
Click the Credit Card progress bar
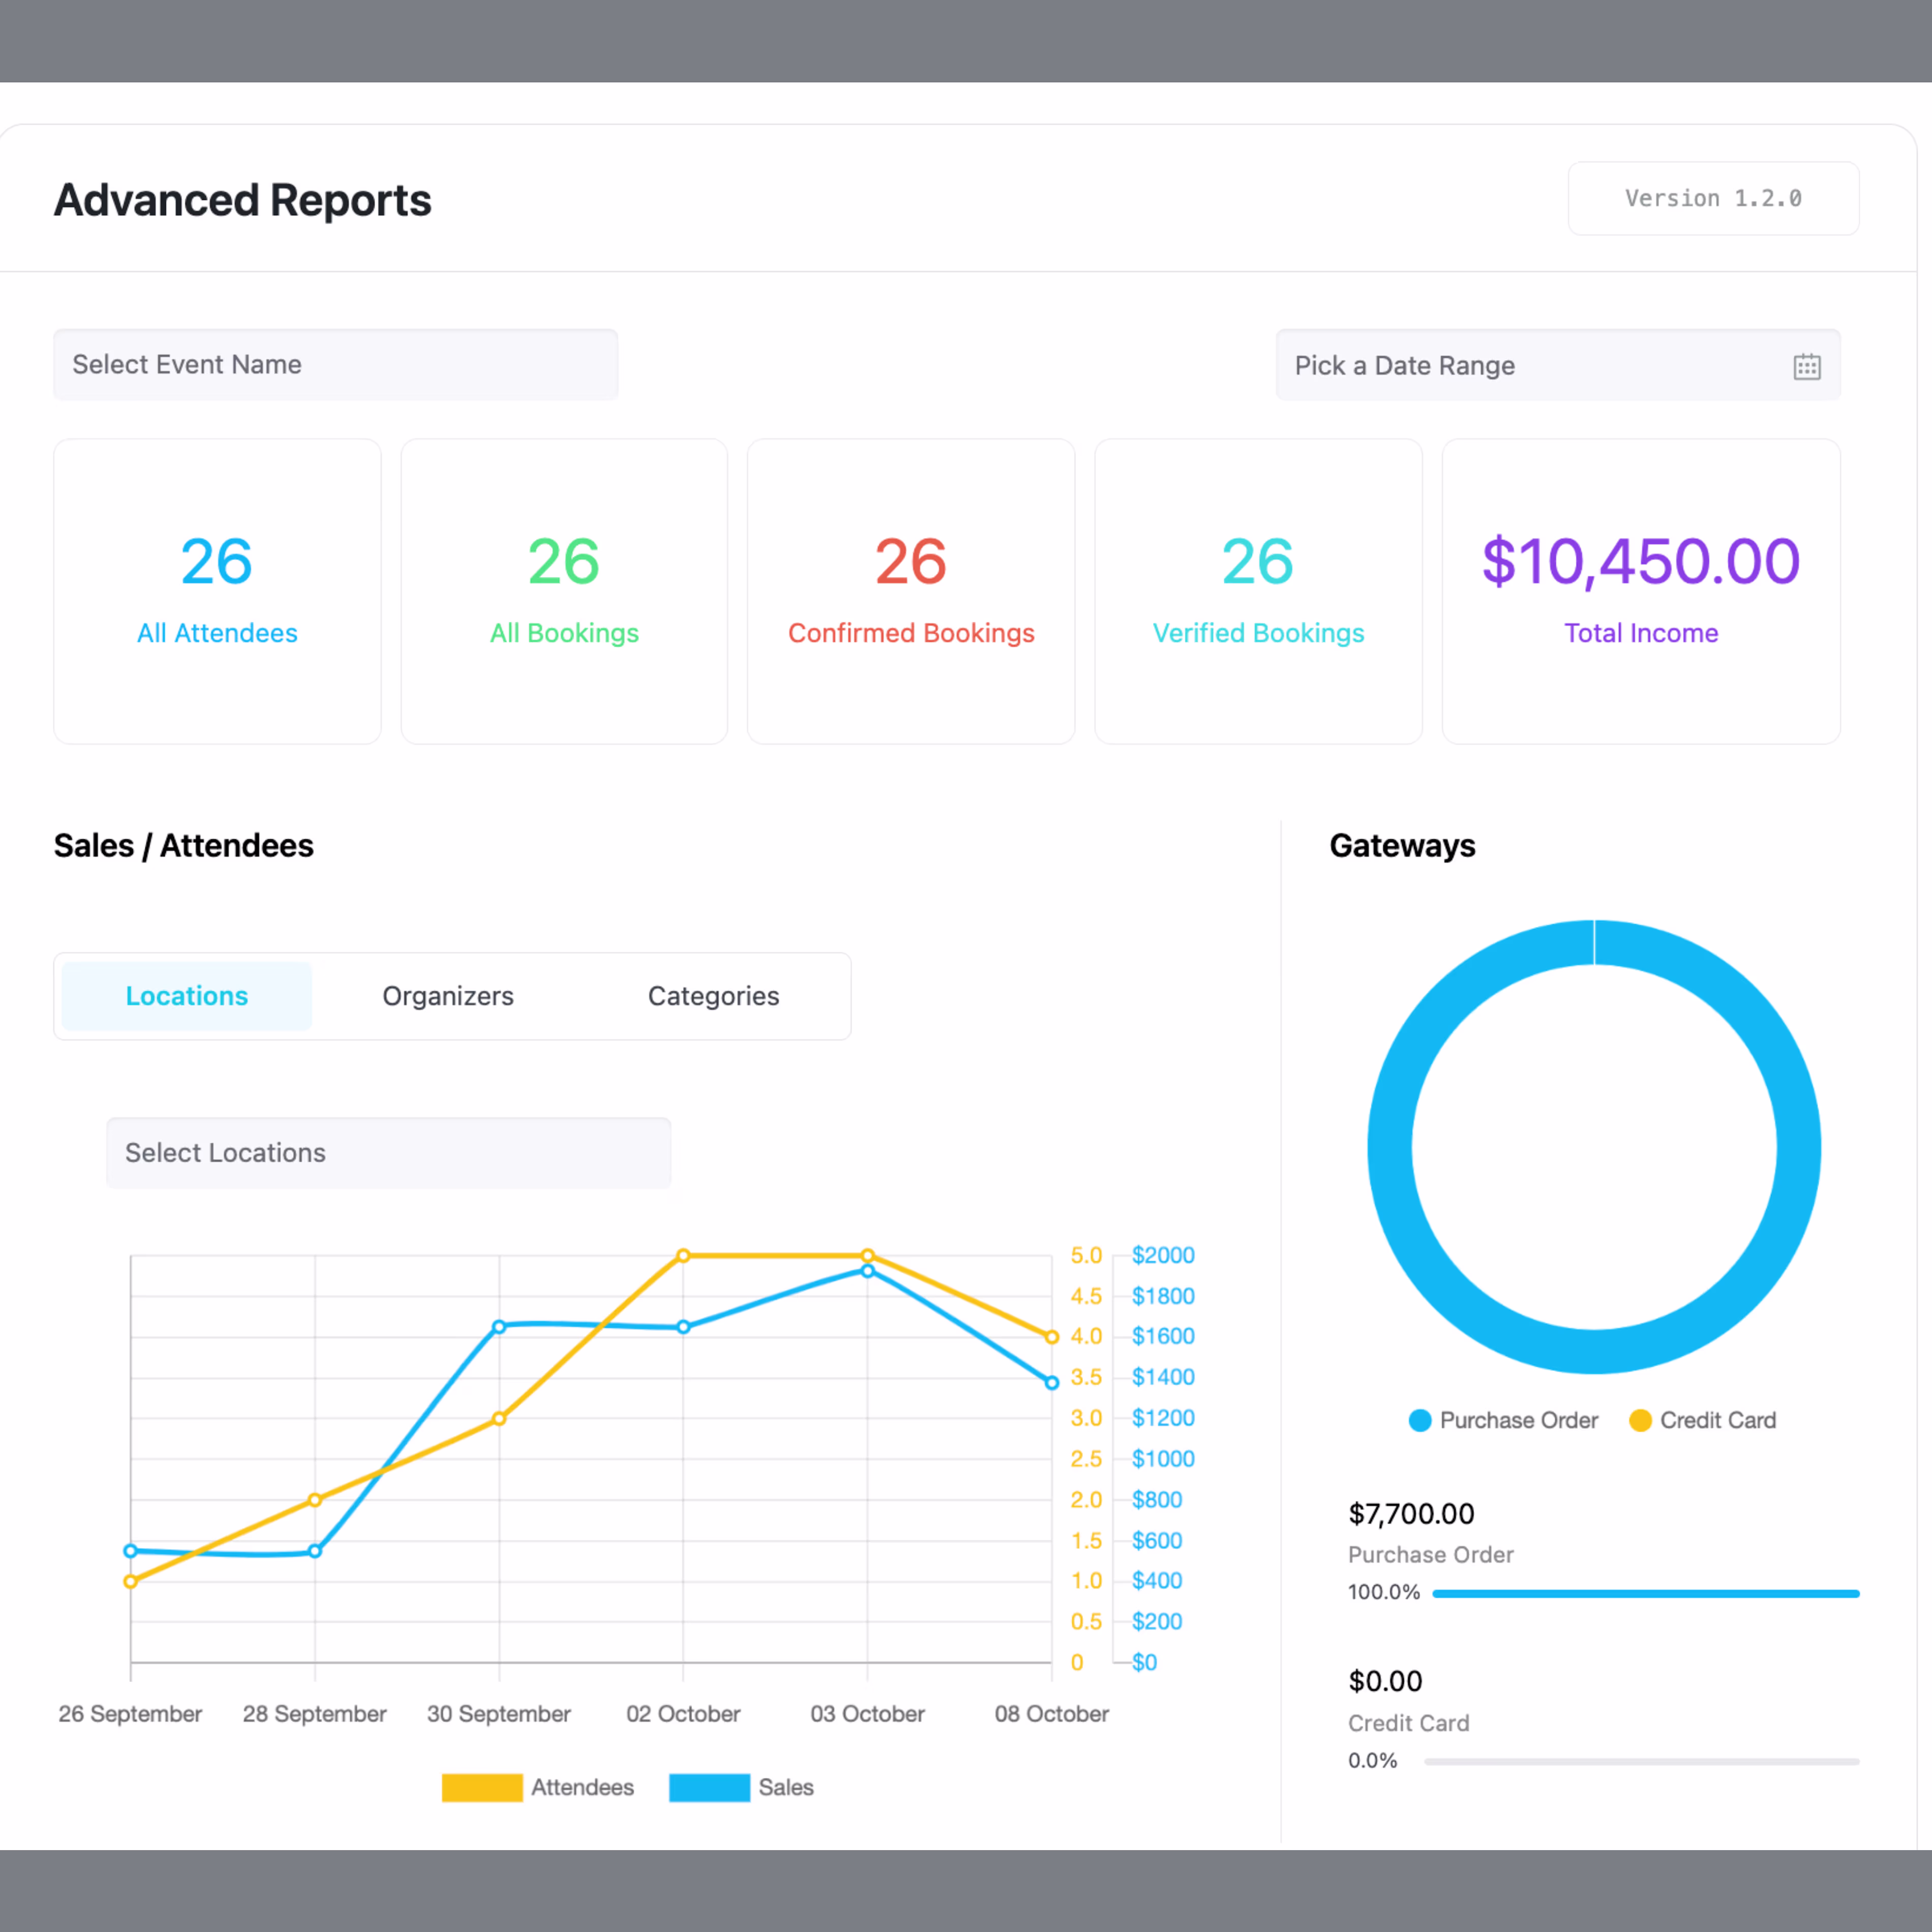pyautogui.click(x=1641, y=1761)
